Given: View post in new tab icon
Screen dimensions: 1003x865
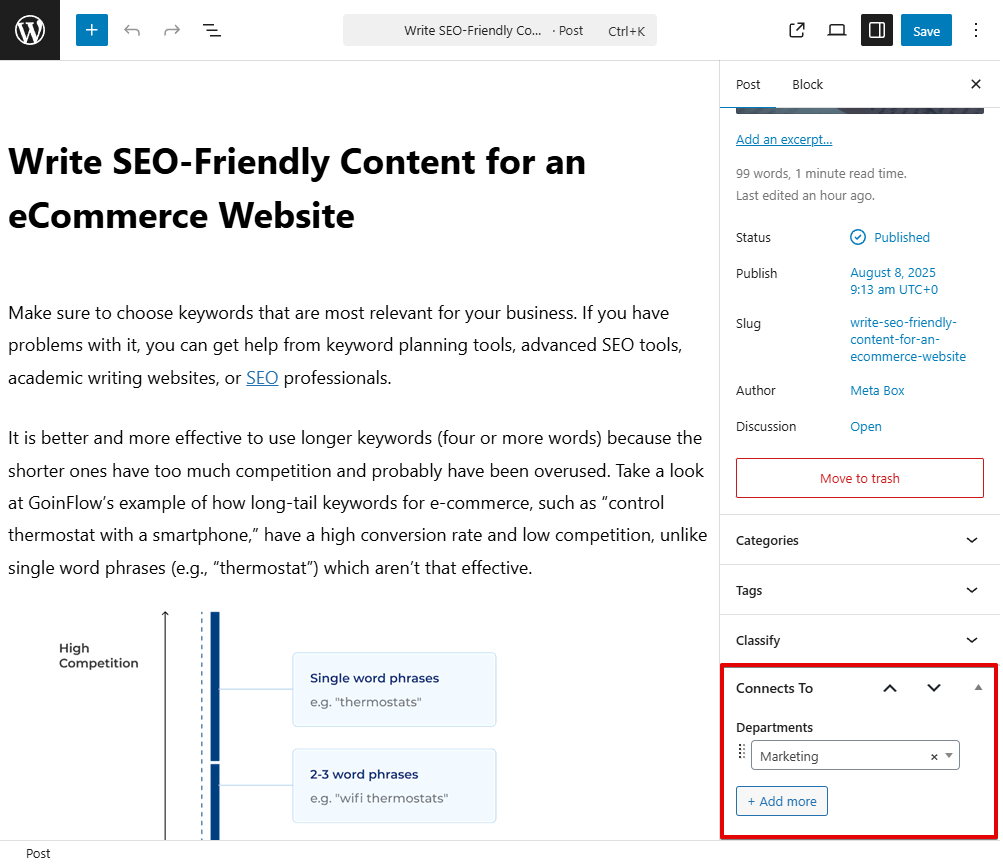Looking at the screenshot, I should point(796,30).
